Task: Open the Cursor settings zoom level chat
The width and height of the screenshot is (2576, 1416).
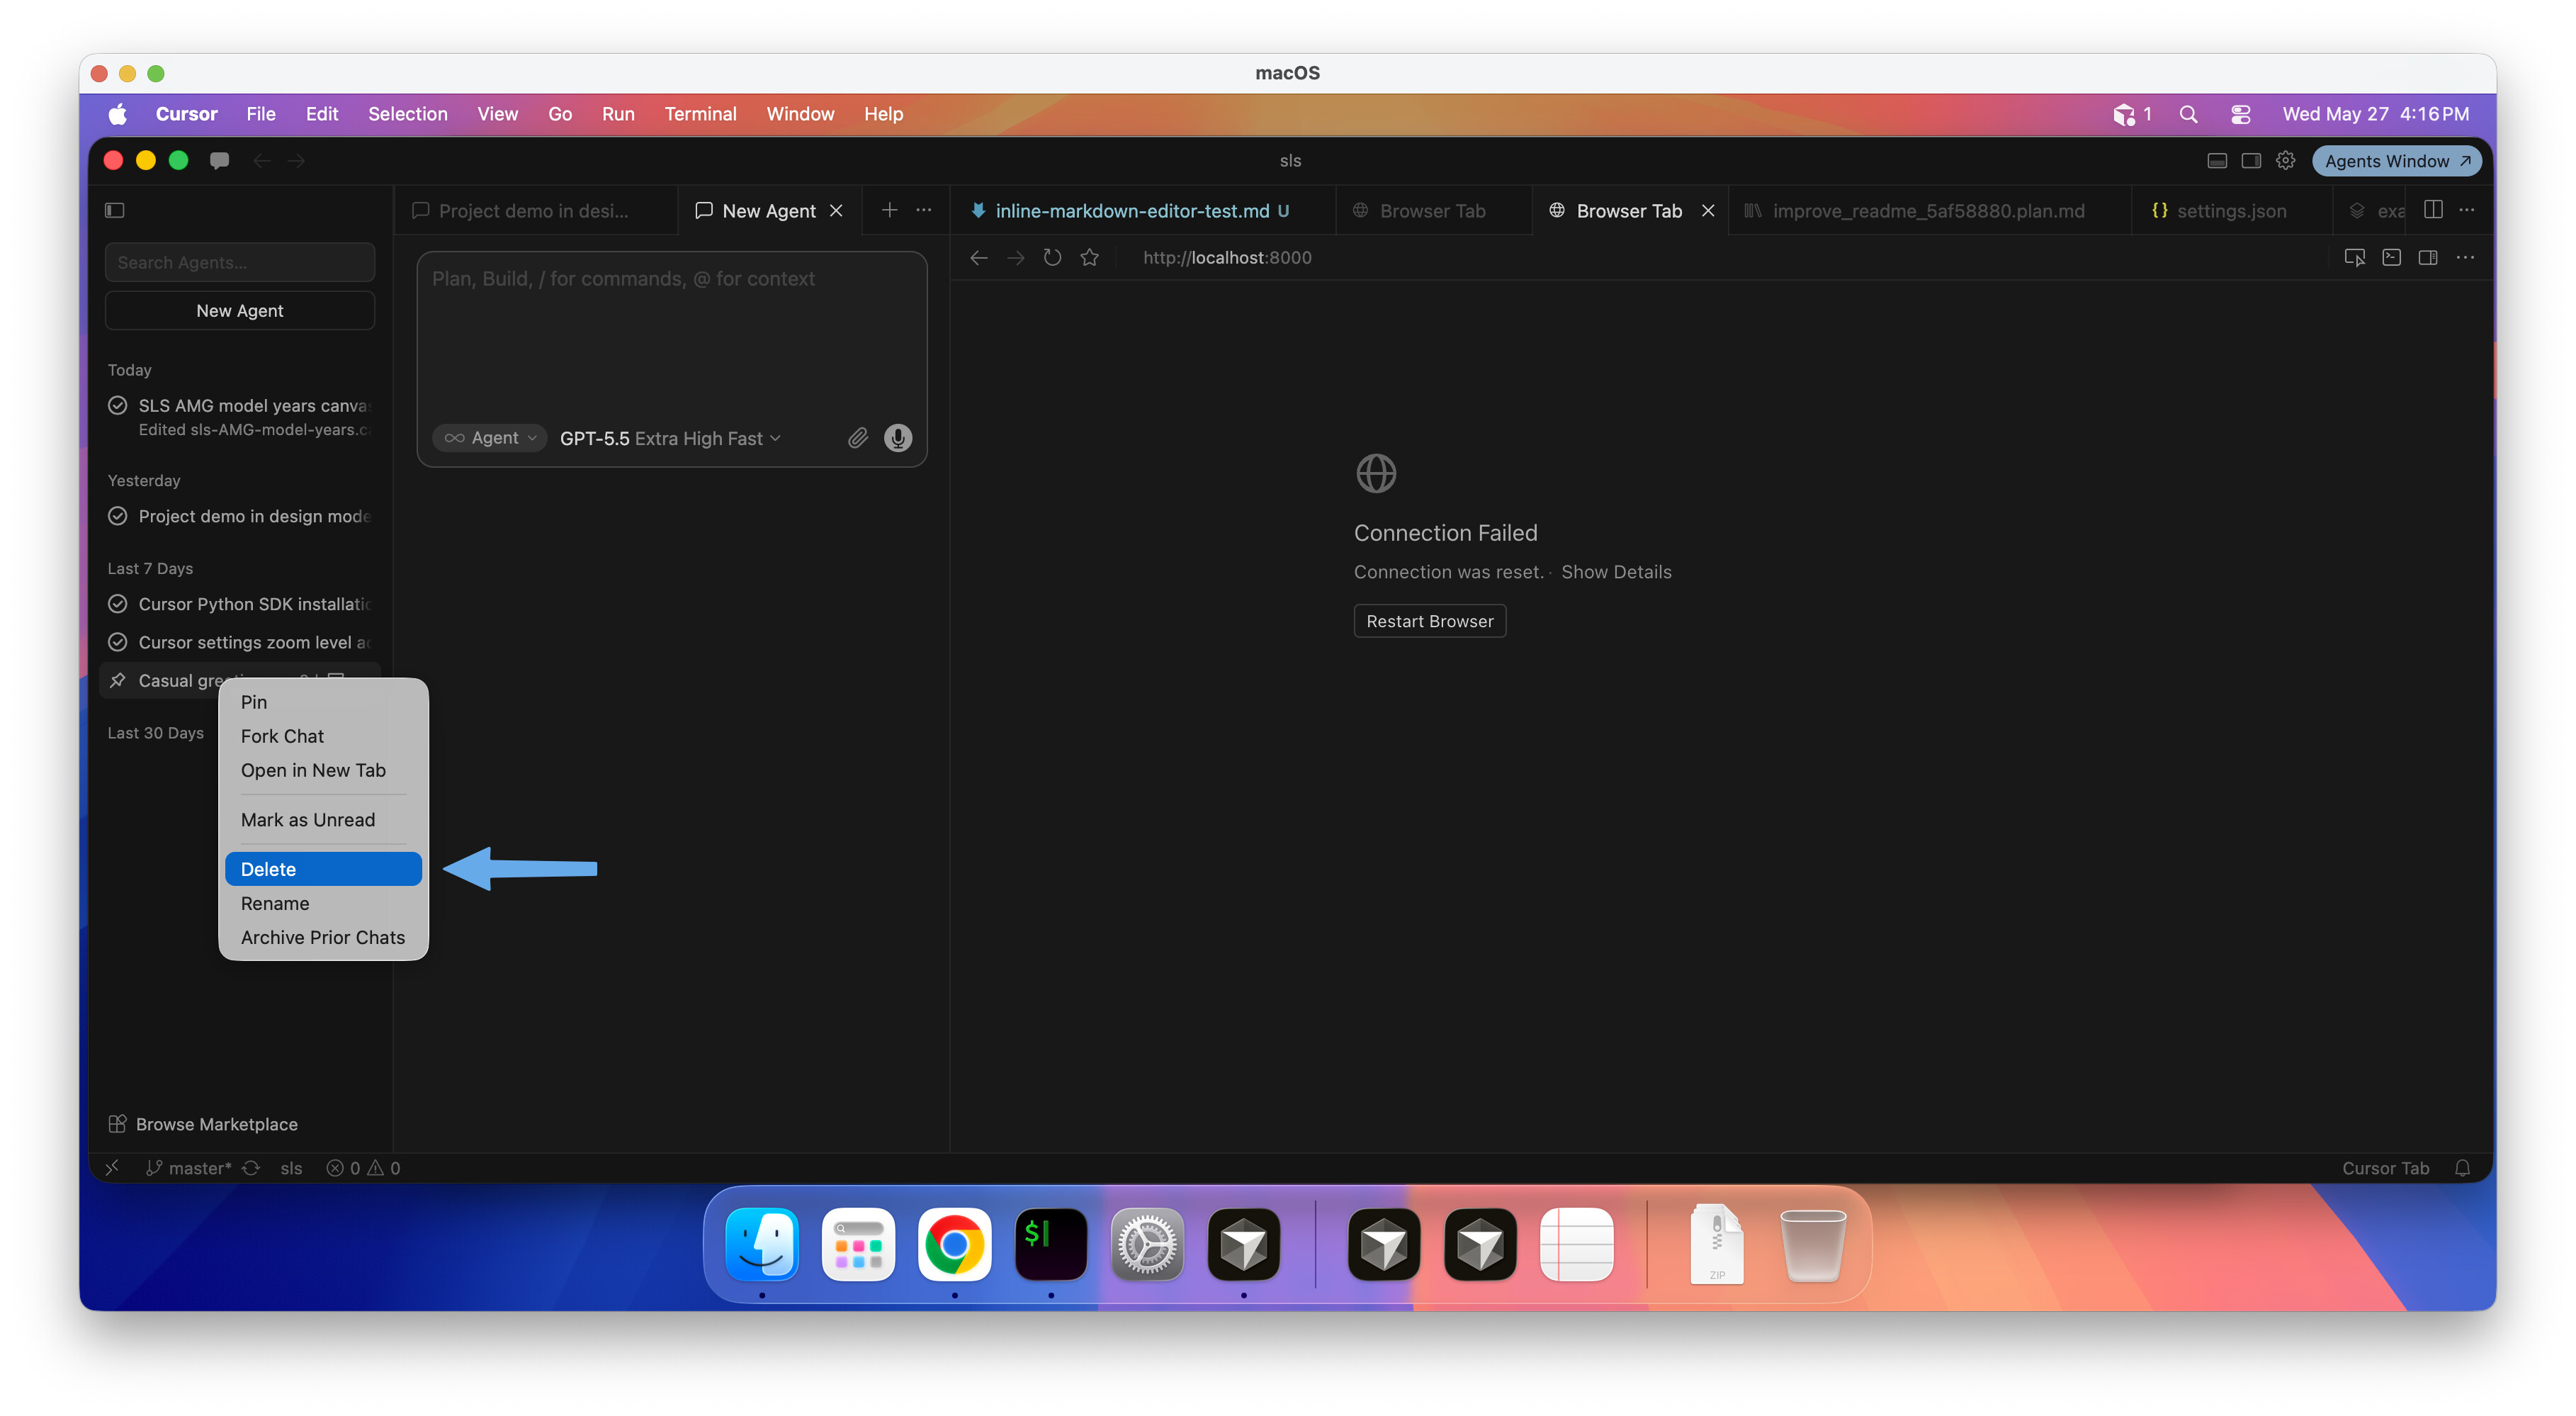Action: pyautogui.click(x=240, y=642)
